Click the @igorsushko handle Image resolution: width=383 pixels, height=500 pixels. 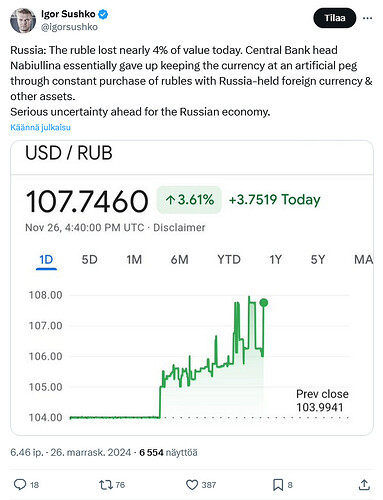coord(69,27)
